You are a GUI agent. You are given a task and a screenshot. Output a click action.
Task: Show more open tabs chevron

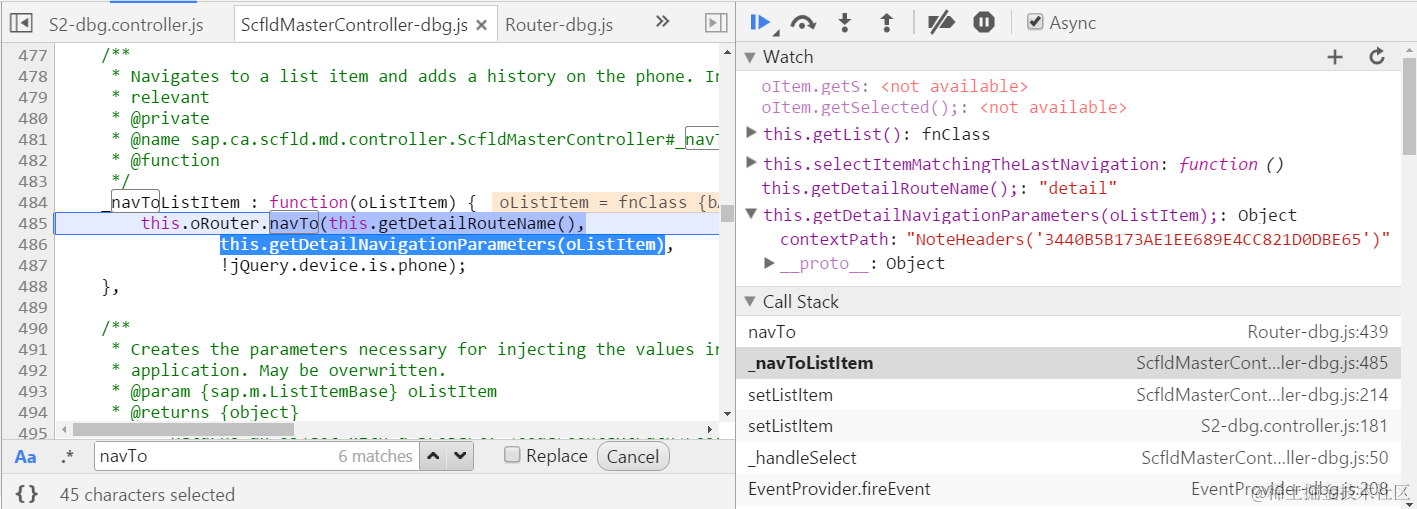(x=662, y=22)
